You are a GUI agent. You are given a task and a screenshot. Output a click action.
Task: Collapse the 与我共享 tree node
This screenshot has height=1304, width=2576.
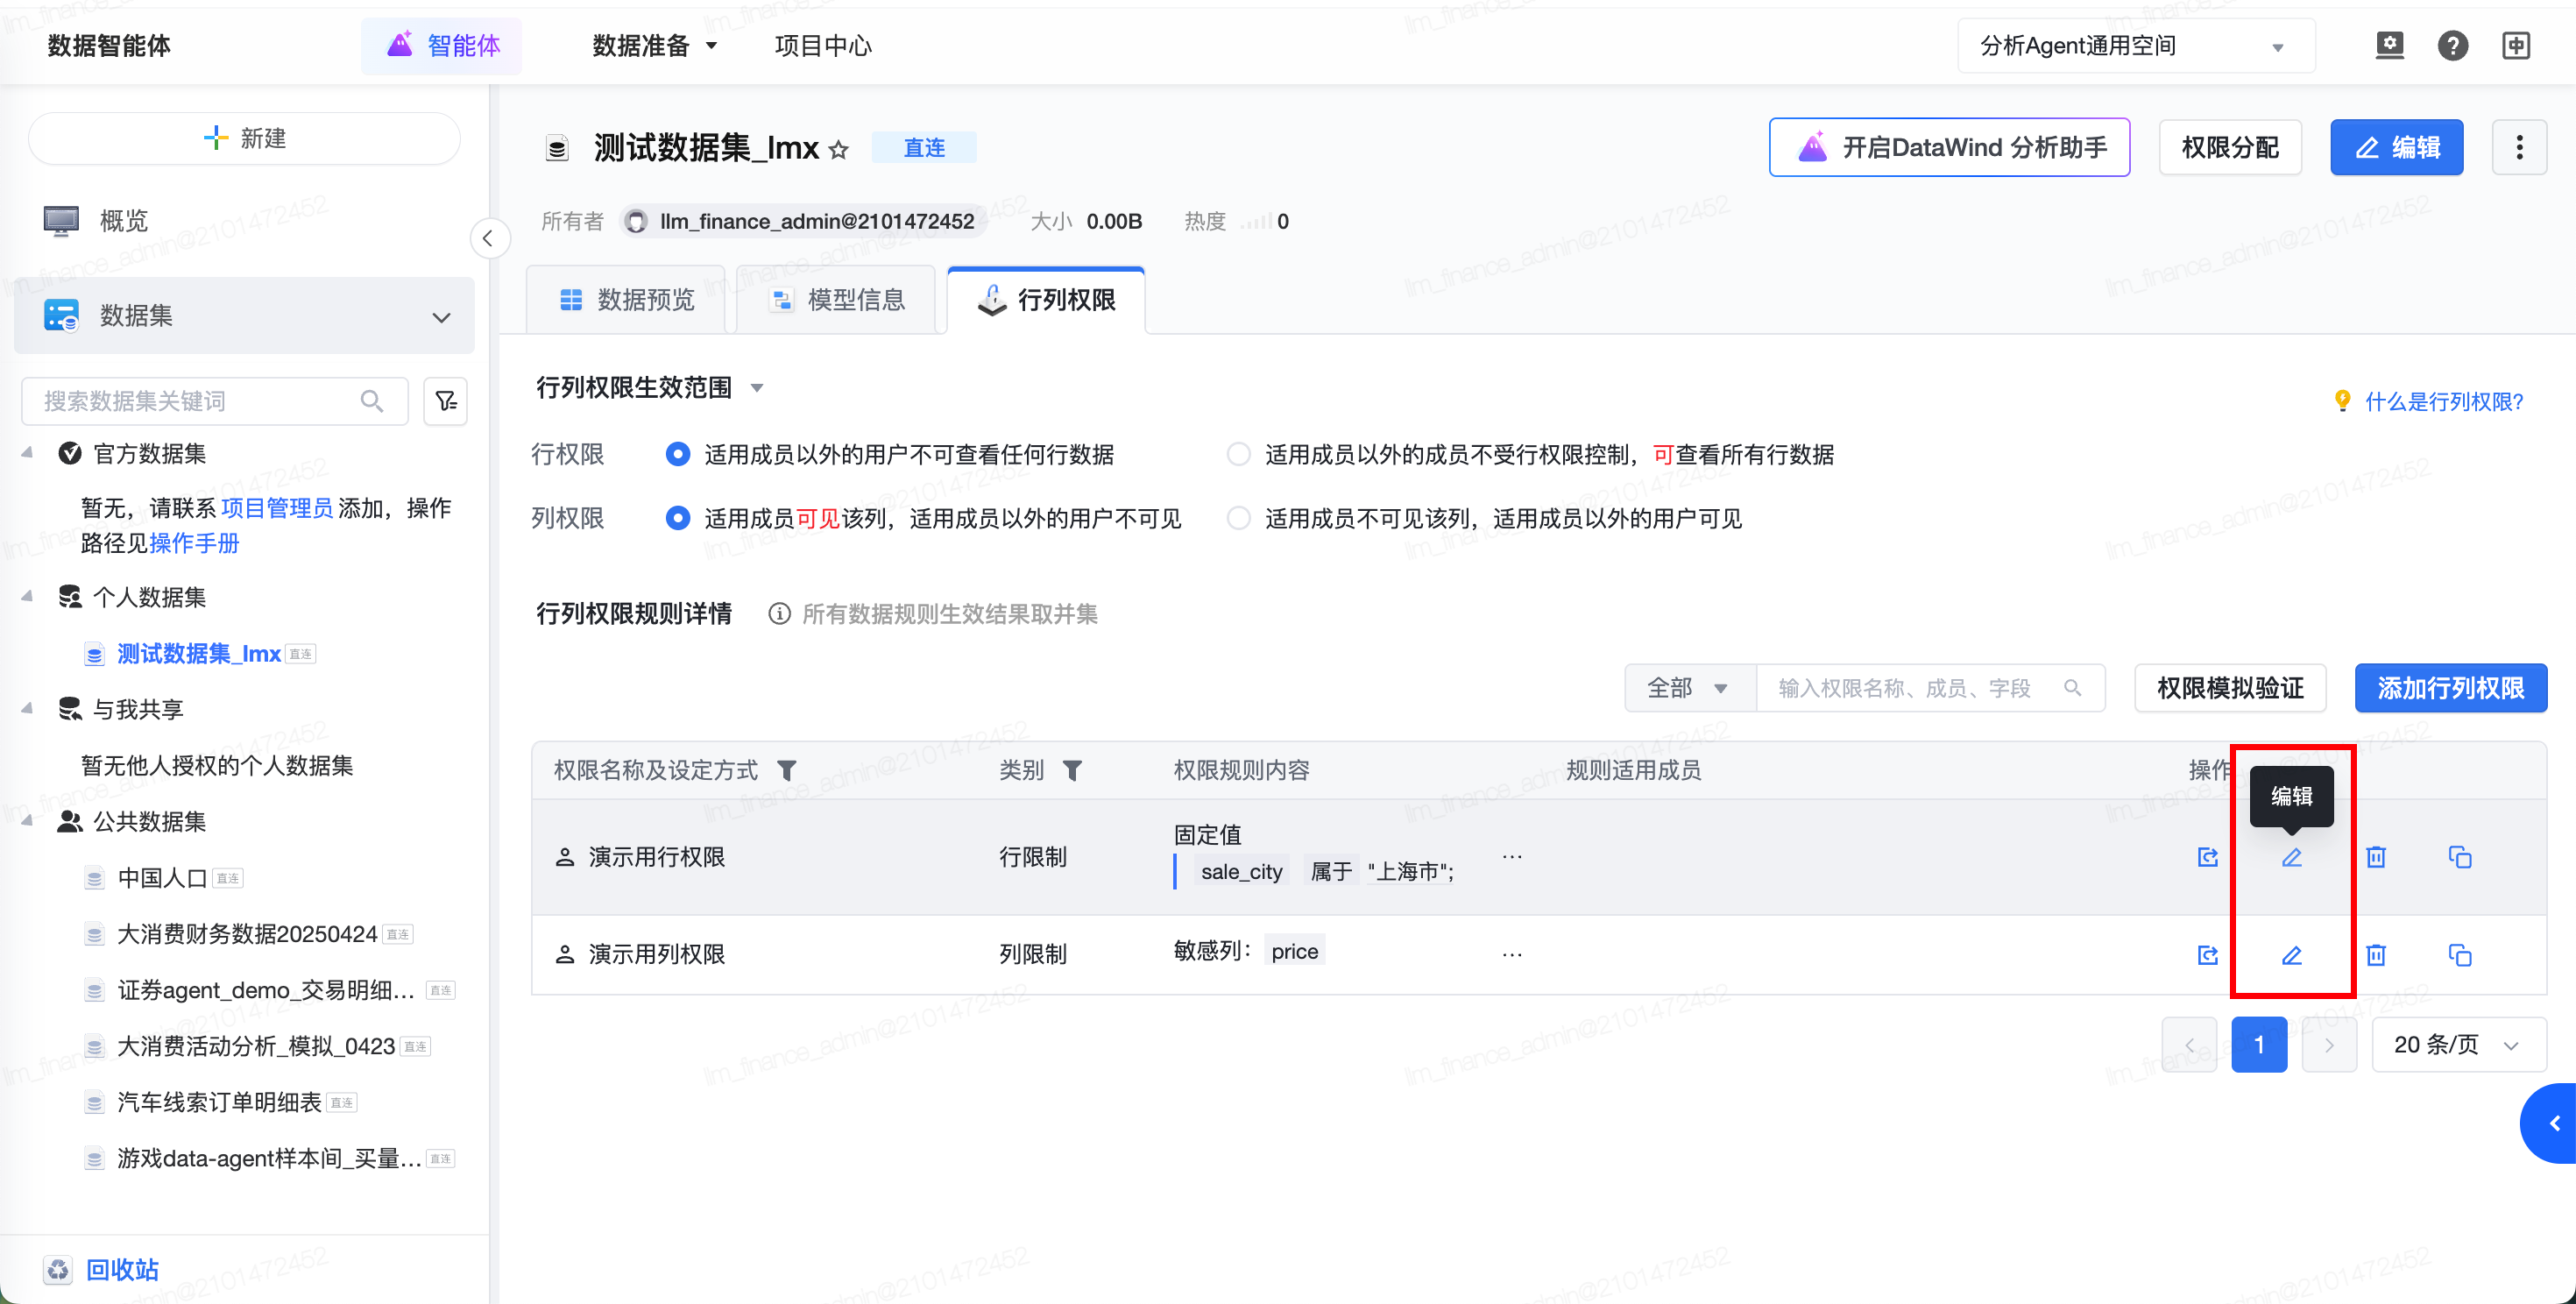[27, 709]
